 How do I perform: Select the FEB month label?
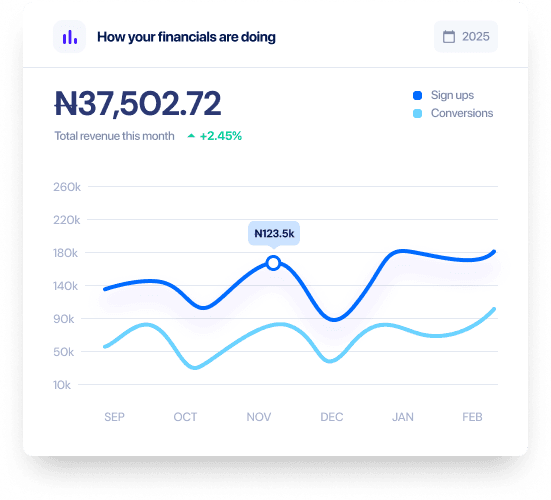472,417
